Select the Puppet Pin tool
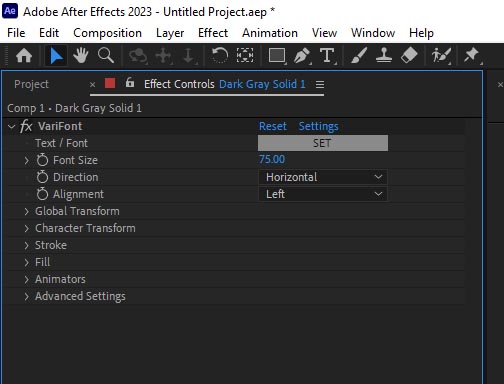Image resolution: width=504 pixels, height=384 pixels. pos(472,56)
